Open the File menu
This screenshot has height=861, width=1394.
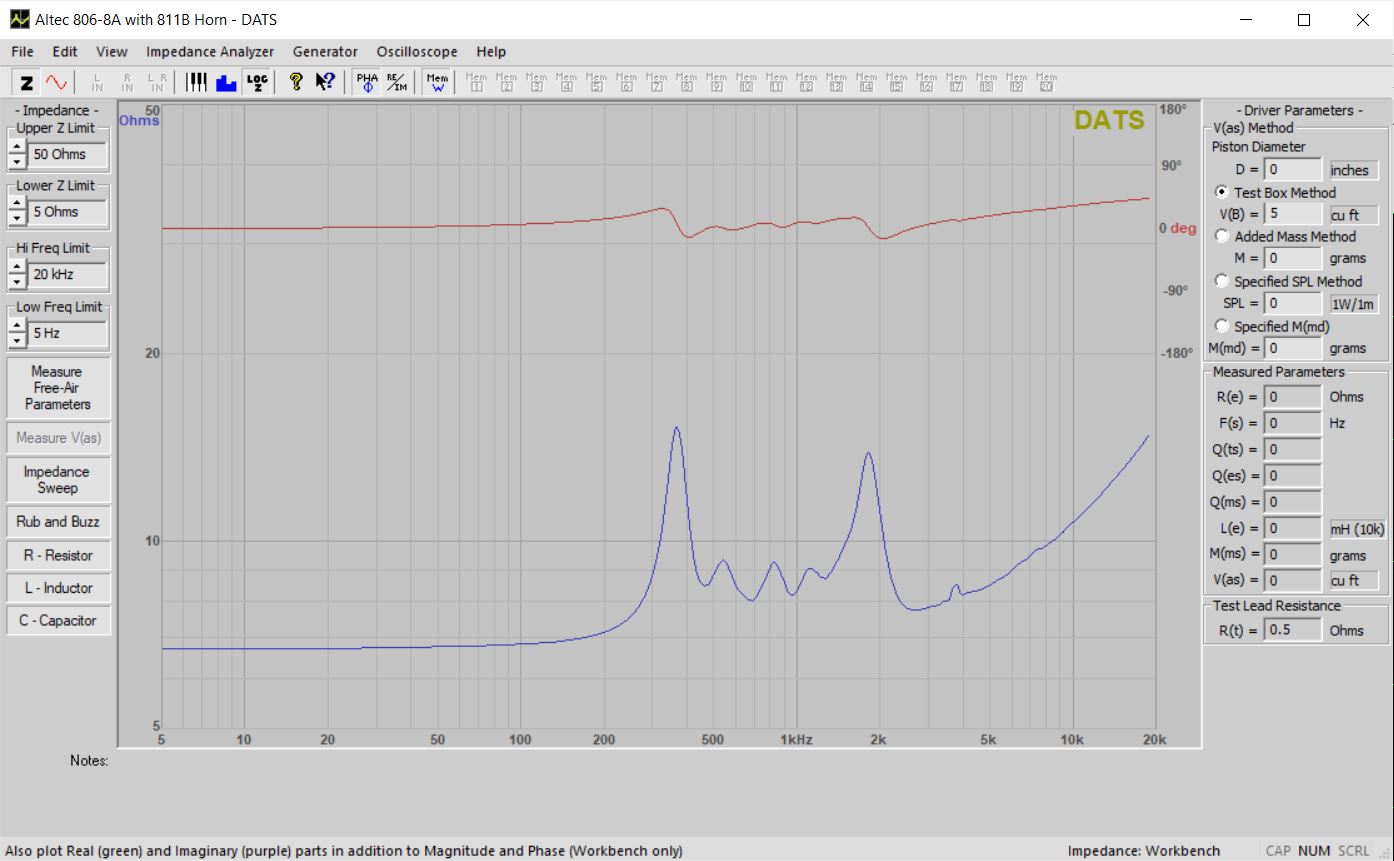22,51
